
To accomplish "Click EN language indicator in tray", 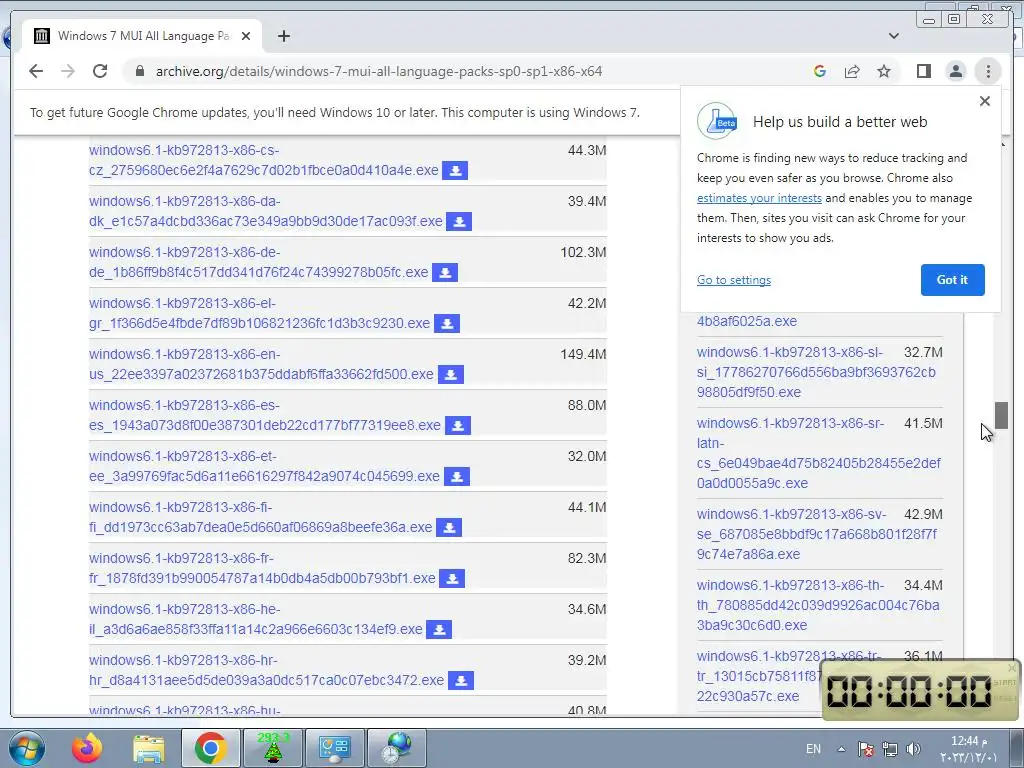I will 813,749.
